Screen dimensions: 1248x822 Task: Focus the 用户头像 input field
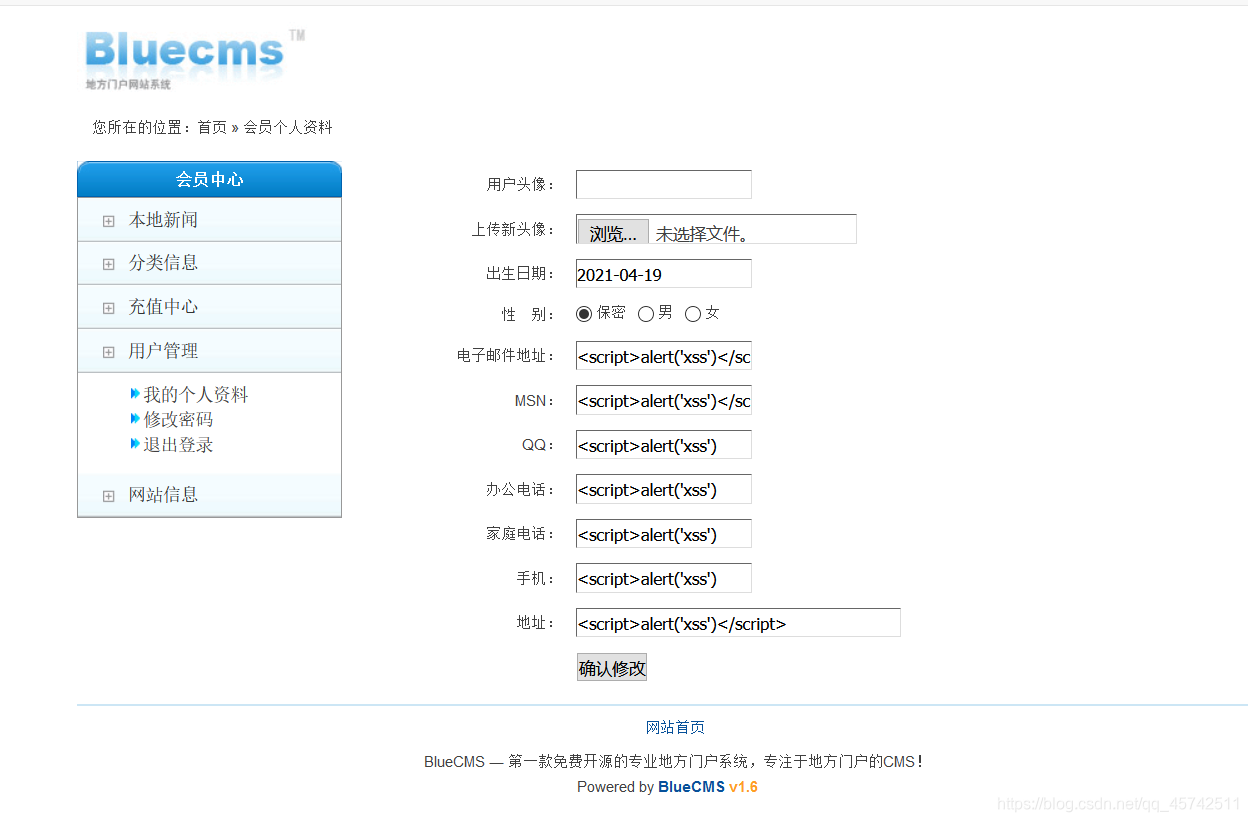tap(664, 185)
